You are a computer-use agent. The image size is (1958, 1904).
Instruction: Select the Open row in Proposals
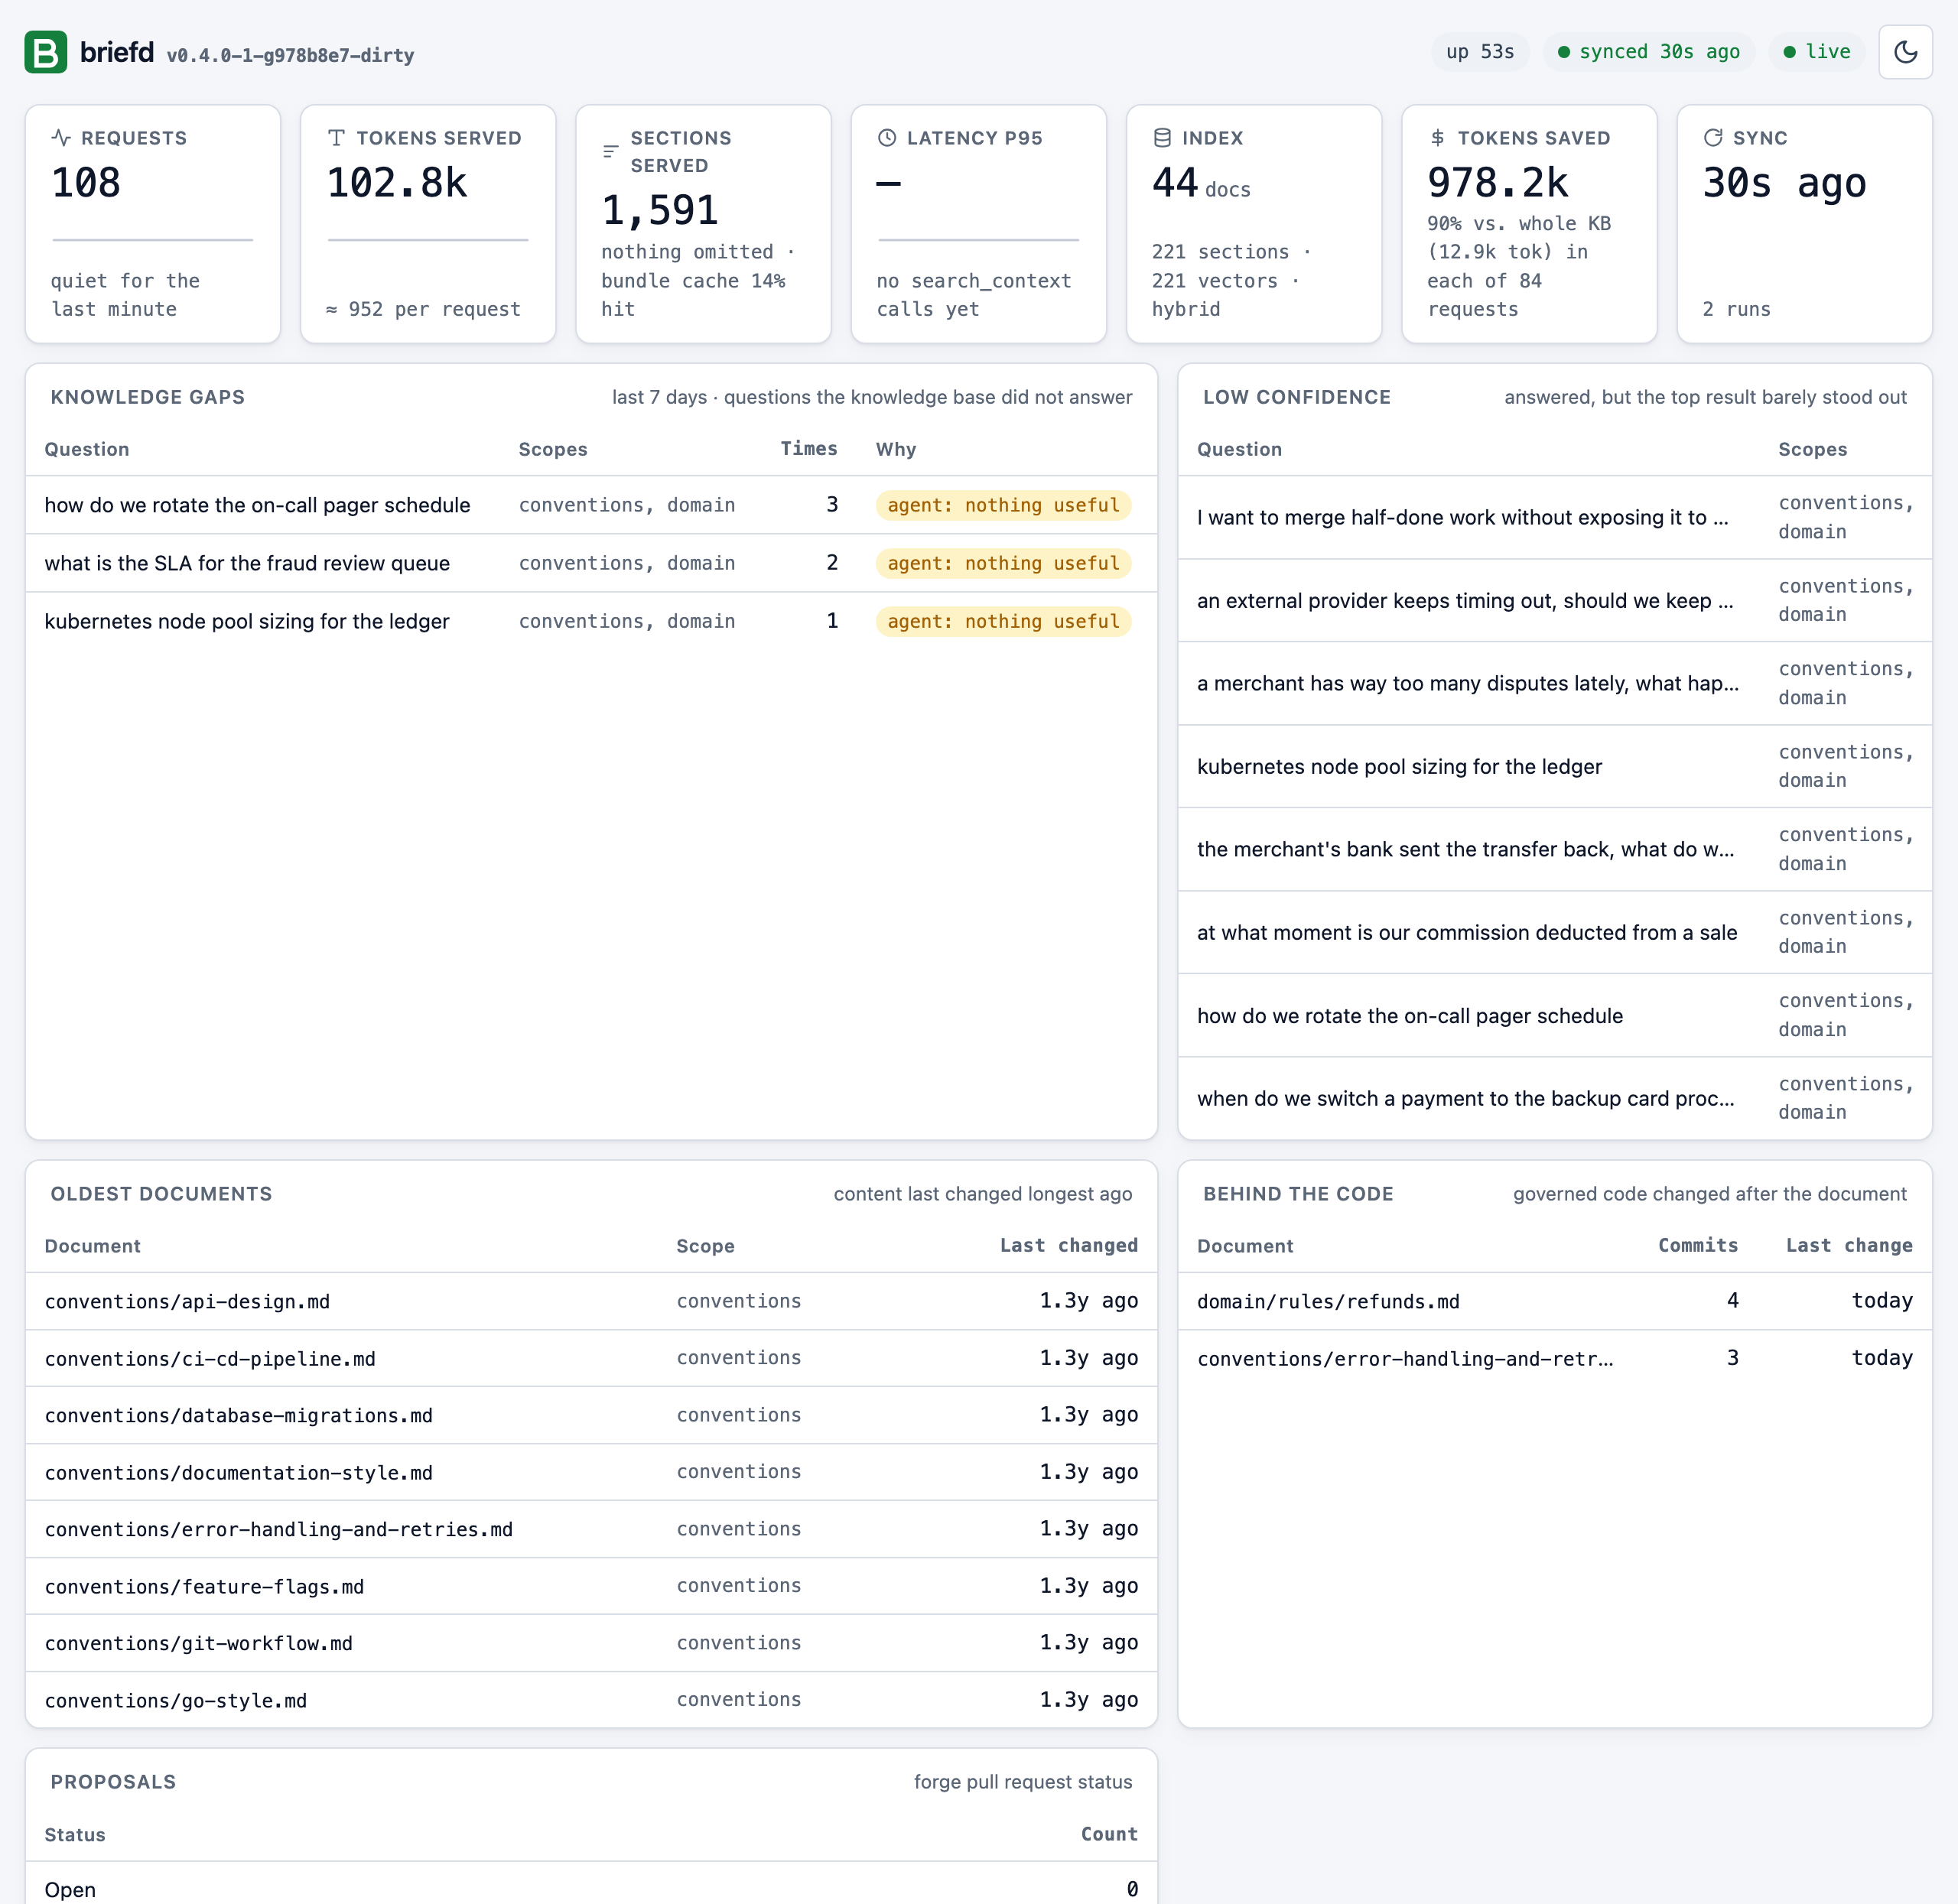point(591,1885)
